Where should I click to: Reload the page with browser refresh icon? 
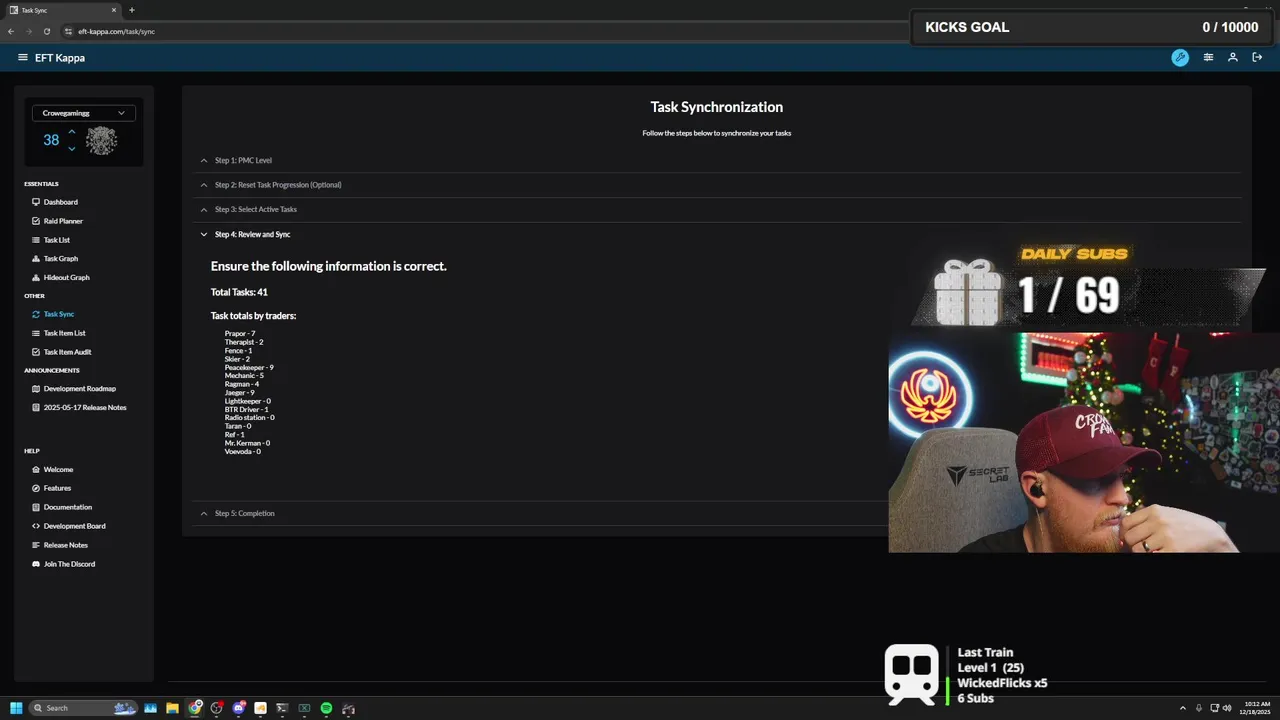(x=45, y=31)
